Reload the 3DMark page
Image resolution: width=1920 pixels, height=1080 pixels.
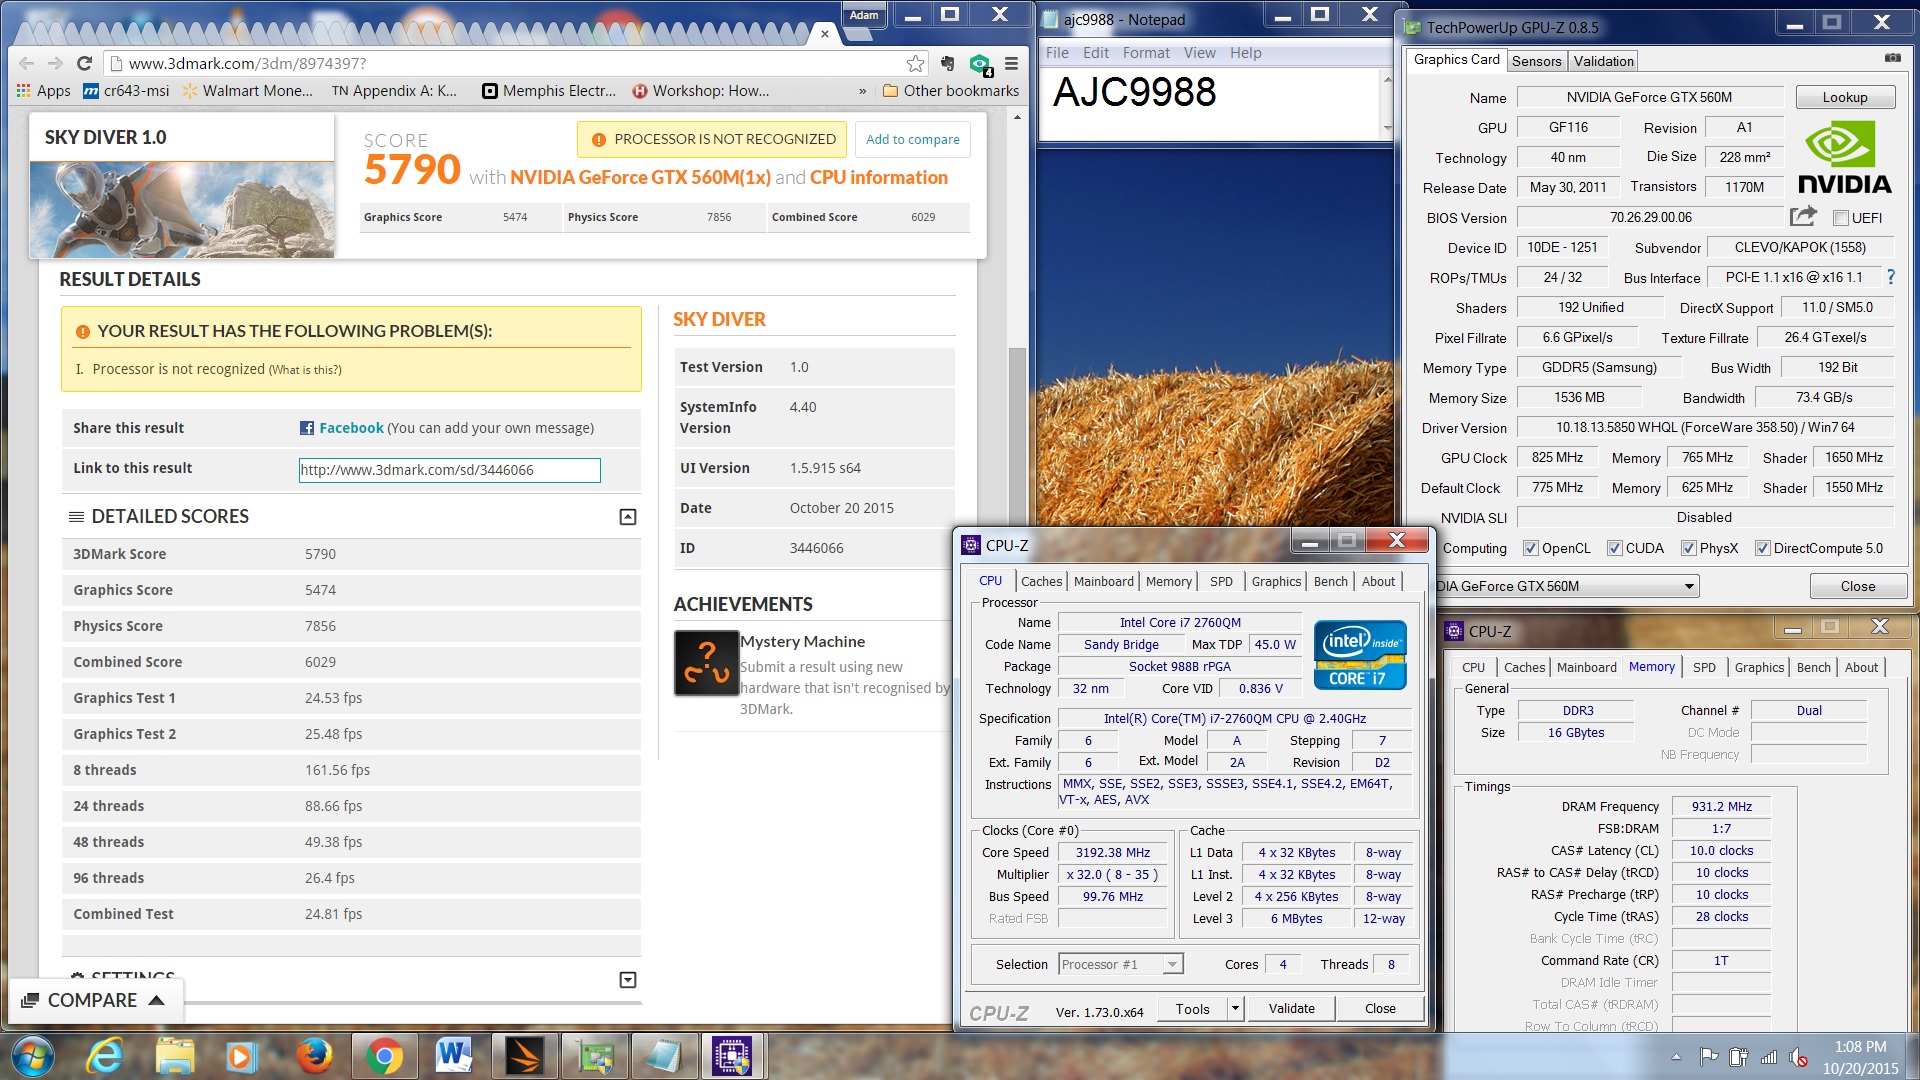point(84,63)
